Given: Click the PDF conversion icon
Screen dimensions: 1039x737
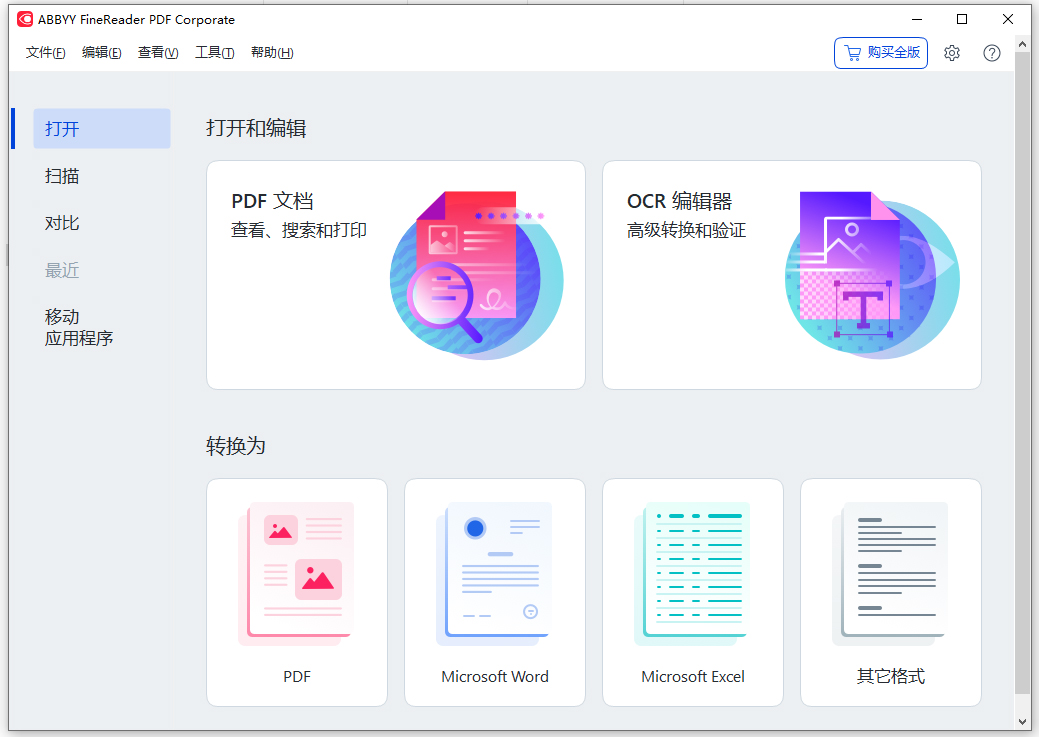Looking at the screenshot, I should 296,573.
